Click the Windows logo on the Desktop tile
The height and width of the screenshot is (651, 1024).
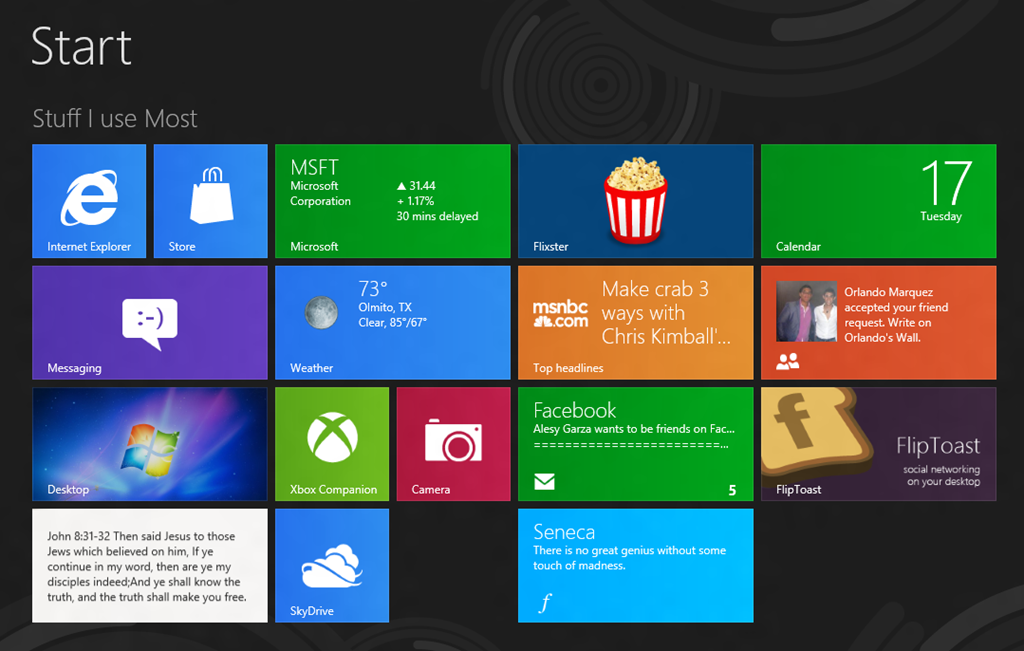[x=150, y=449]
